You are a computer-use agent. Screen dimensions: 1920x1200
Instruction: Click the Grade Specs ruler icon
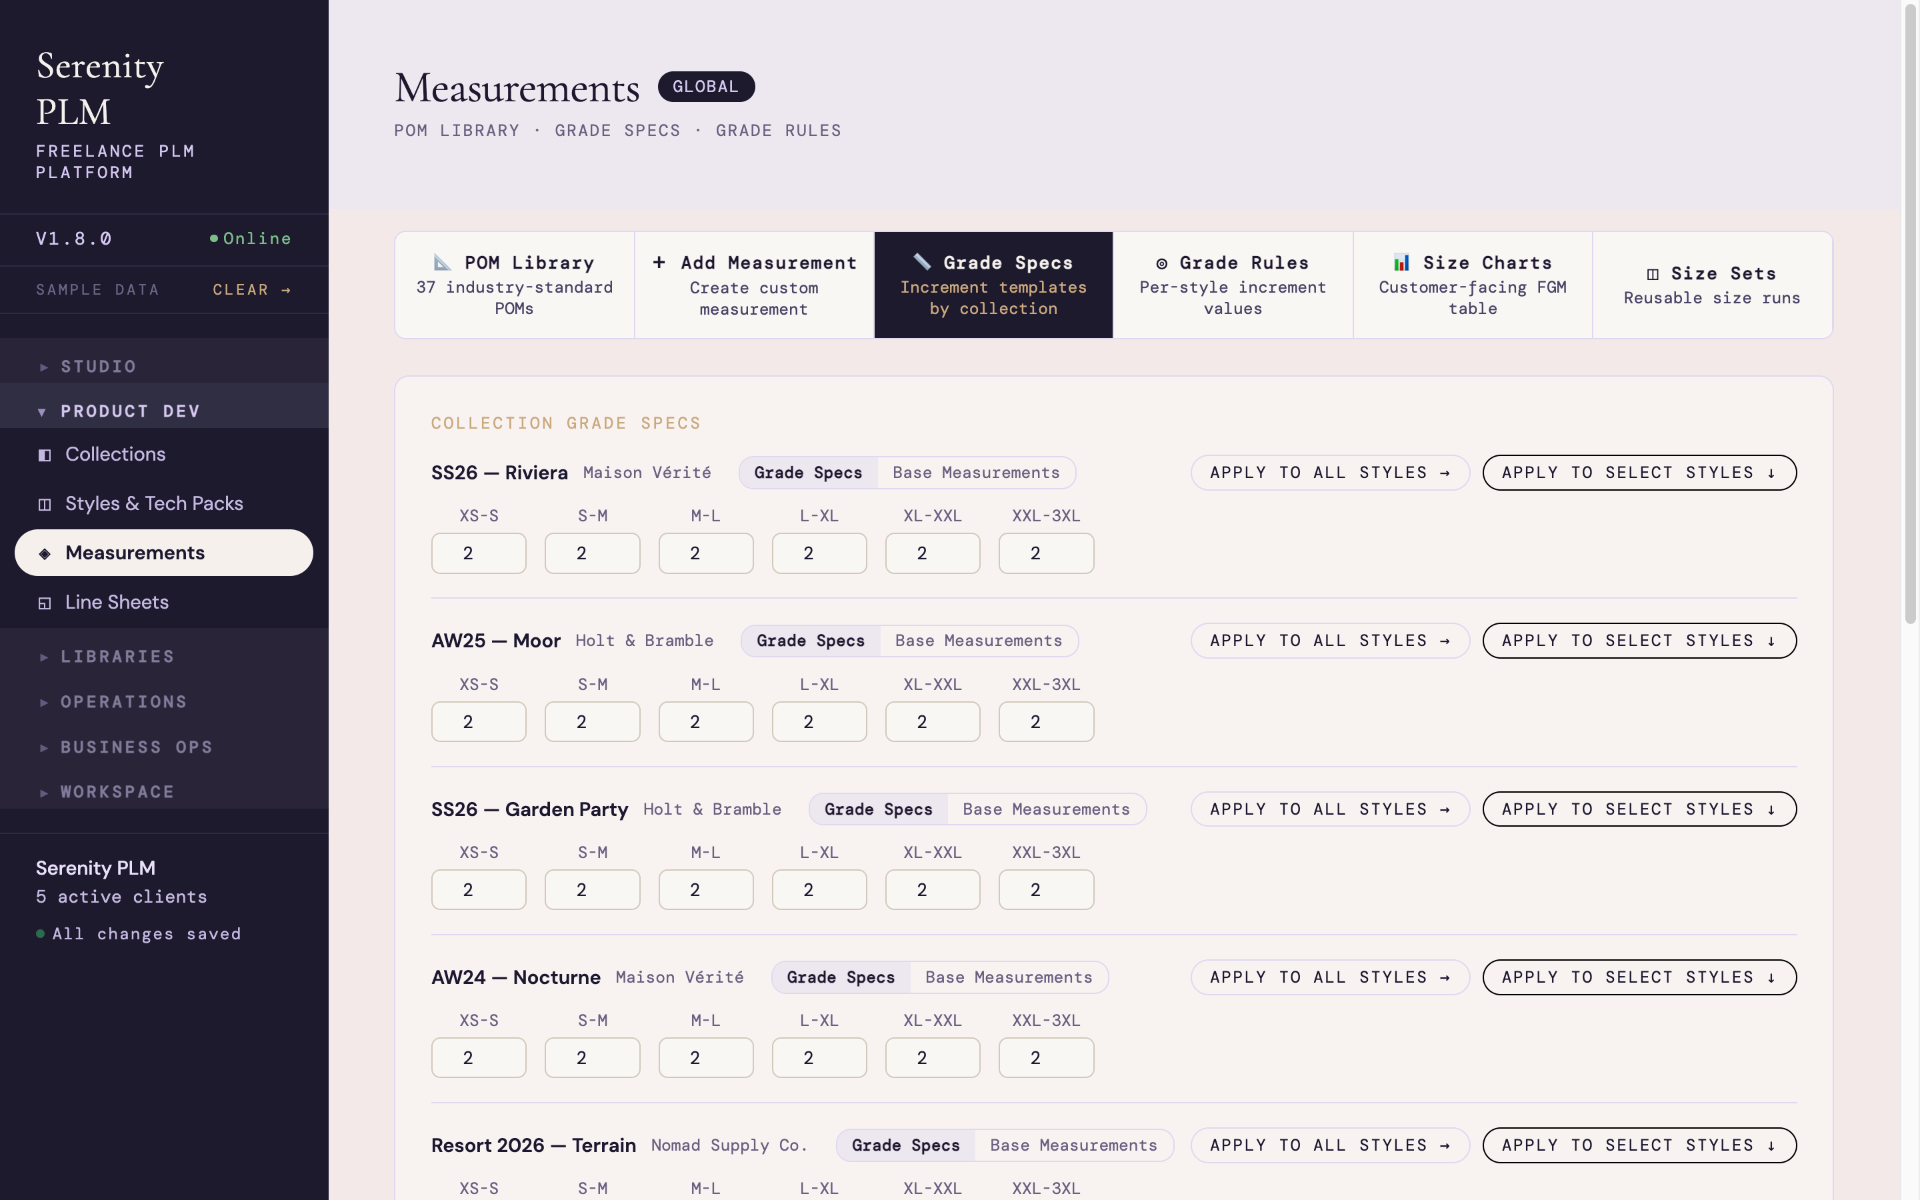(x=922, y=262)
